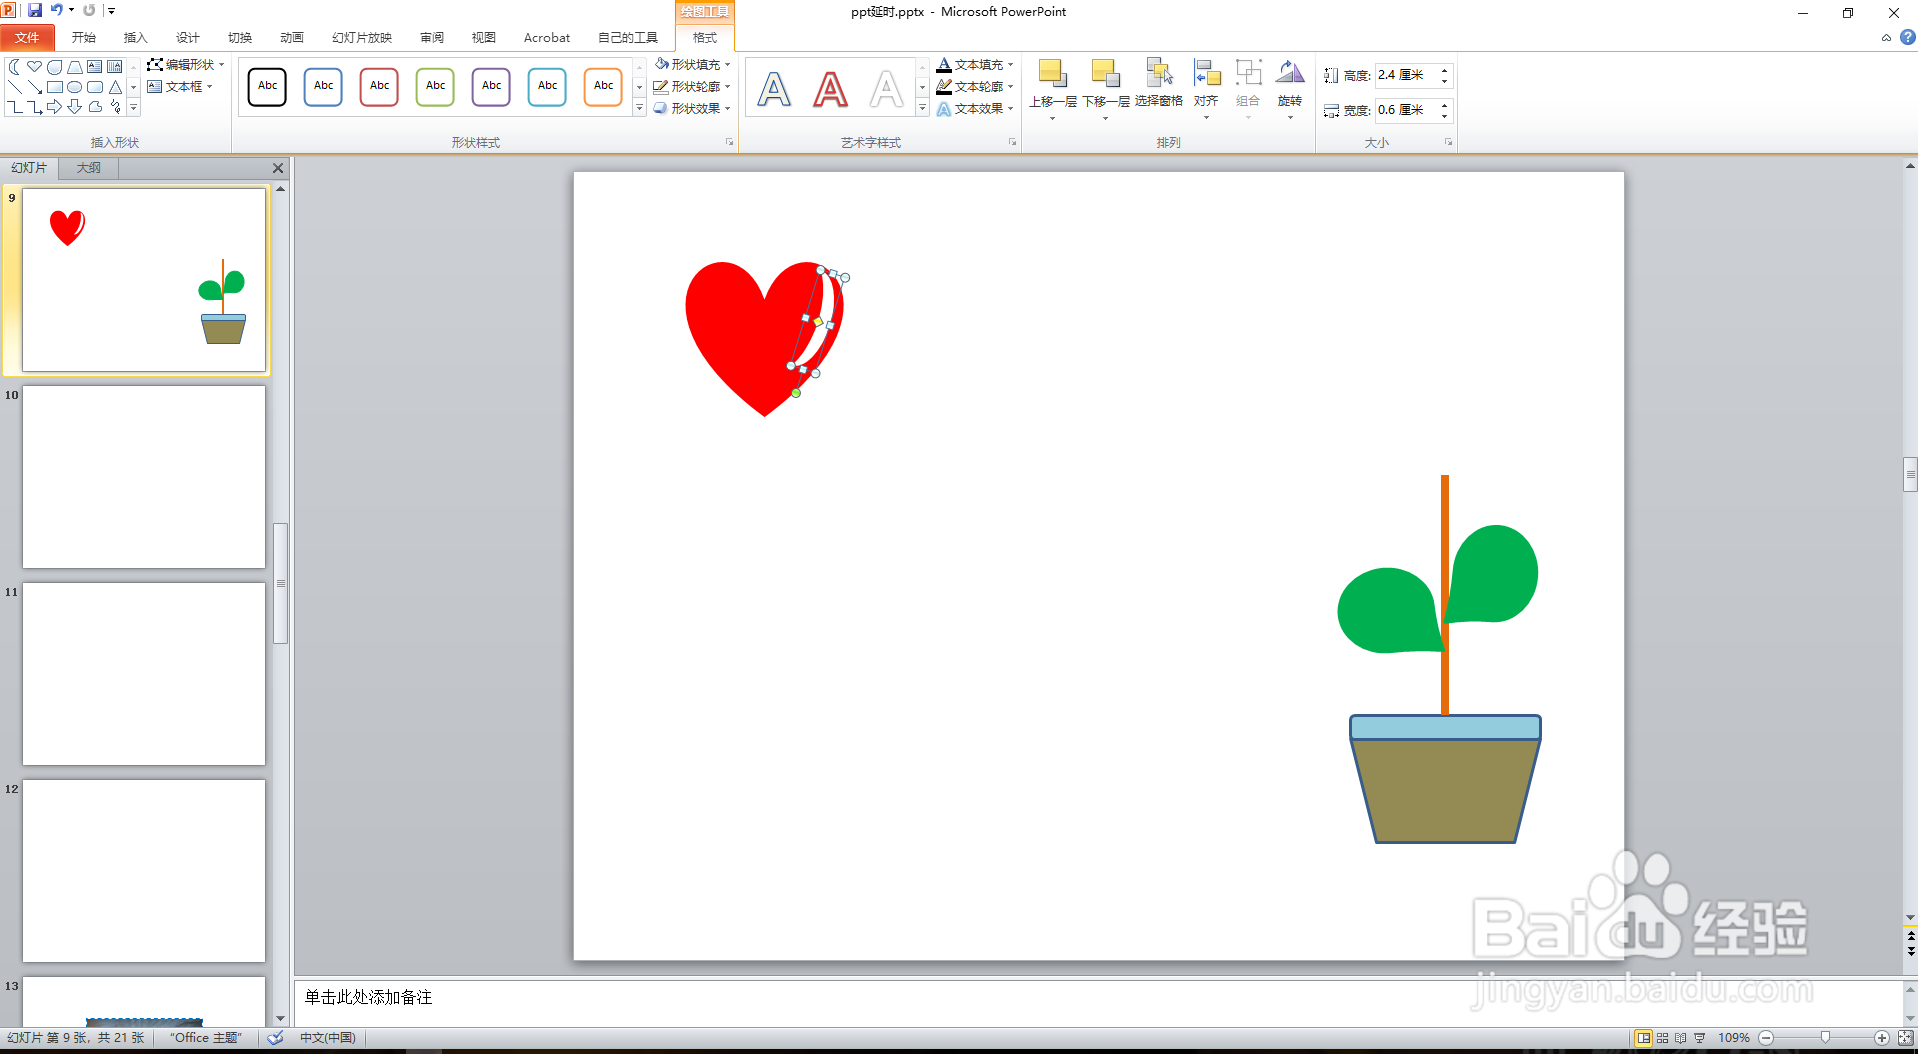
Task: Open the Insert (插入) ribbon tab
Action: 135,37
